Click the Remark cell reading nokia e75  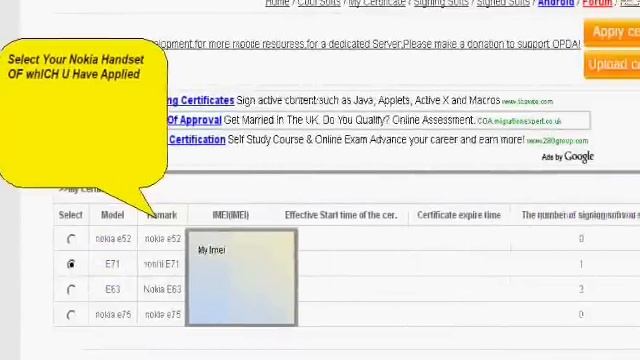pyautogui.click(x=162, y=315)
